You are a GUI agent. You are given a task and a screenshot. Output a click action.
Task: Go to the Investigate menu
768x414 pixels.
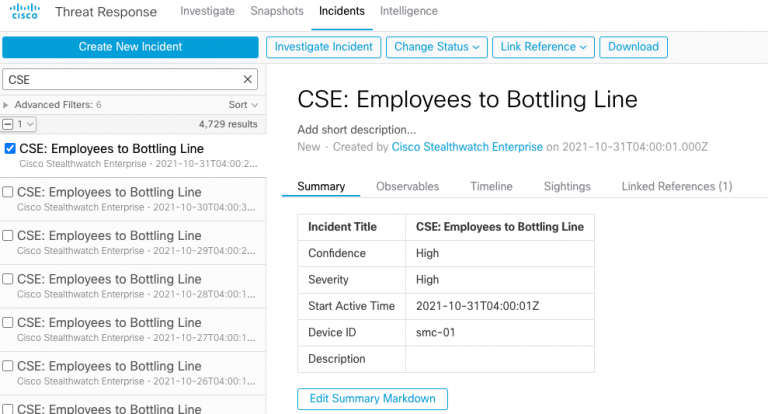[x=207, y=11]
